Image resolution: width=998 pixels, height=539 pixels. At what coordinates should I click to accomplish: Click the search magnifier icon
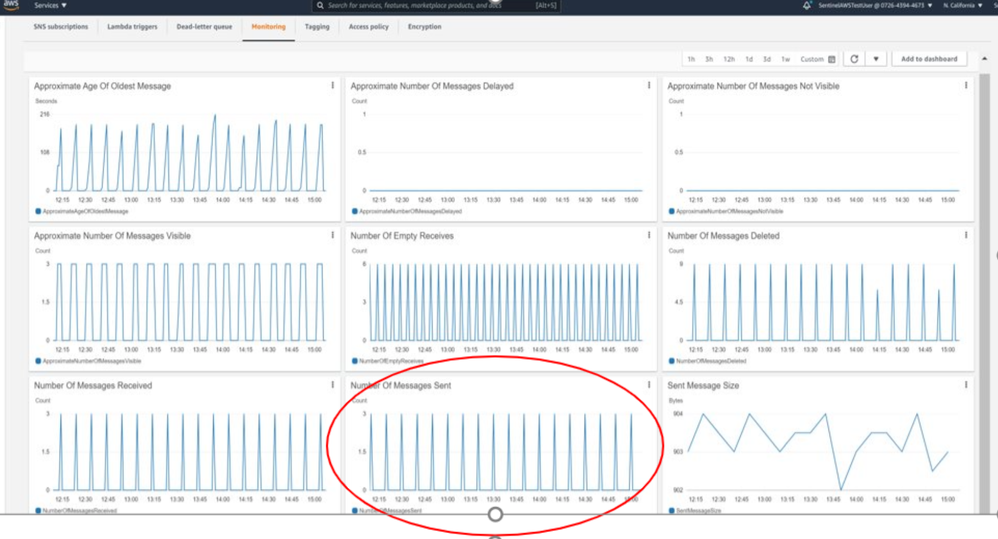[x=320, y=5]
